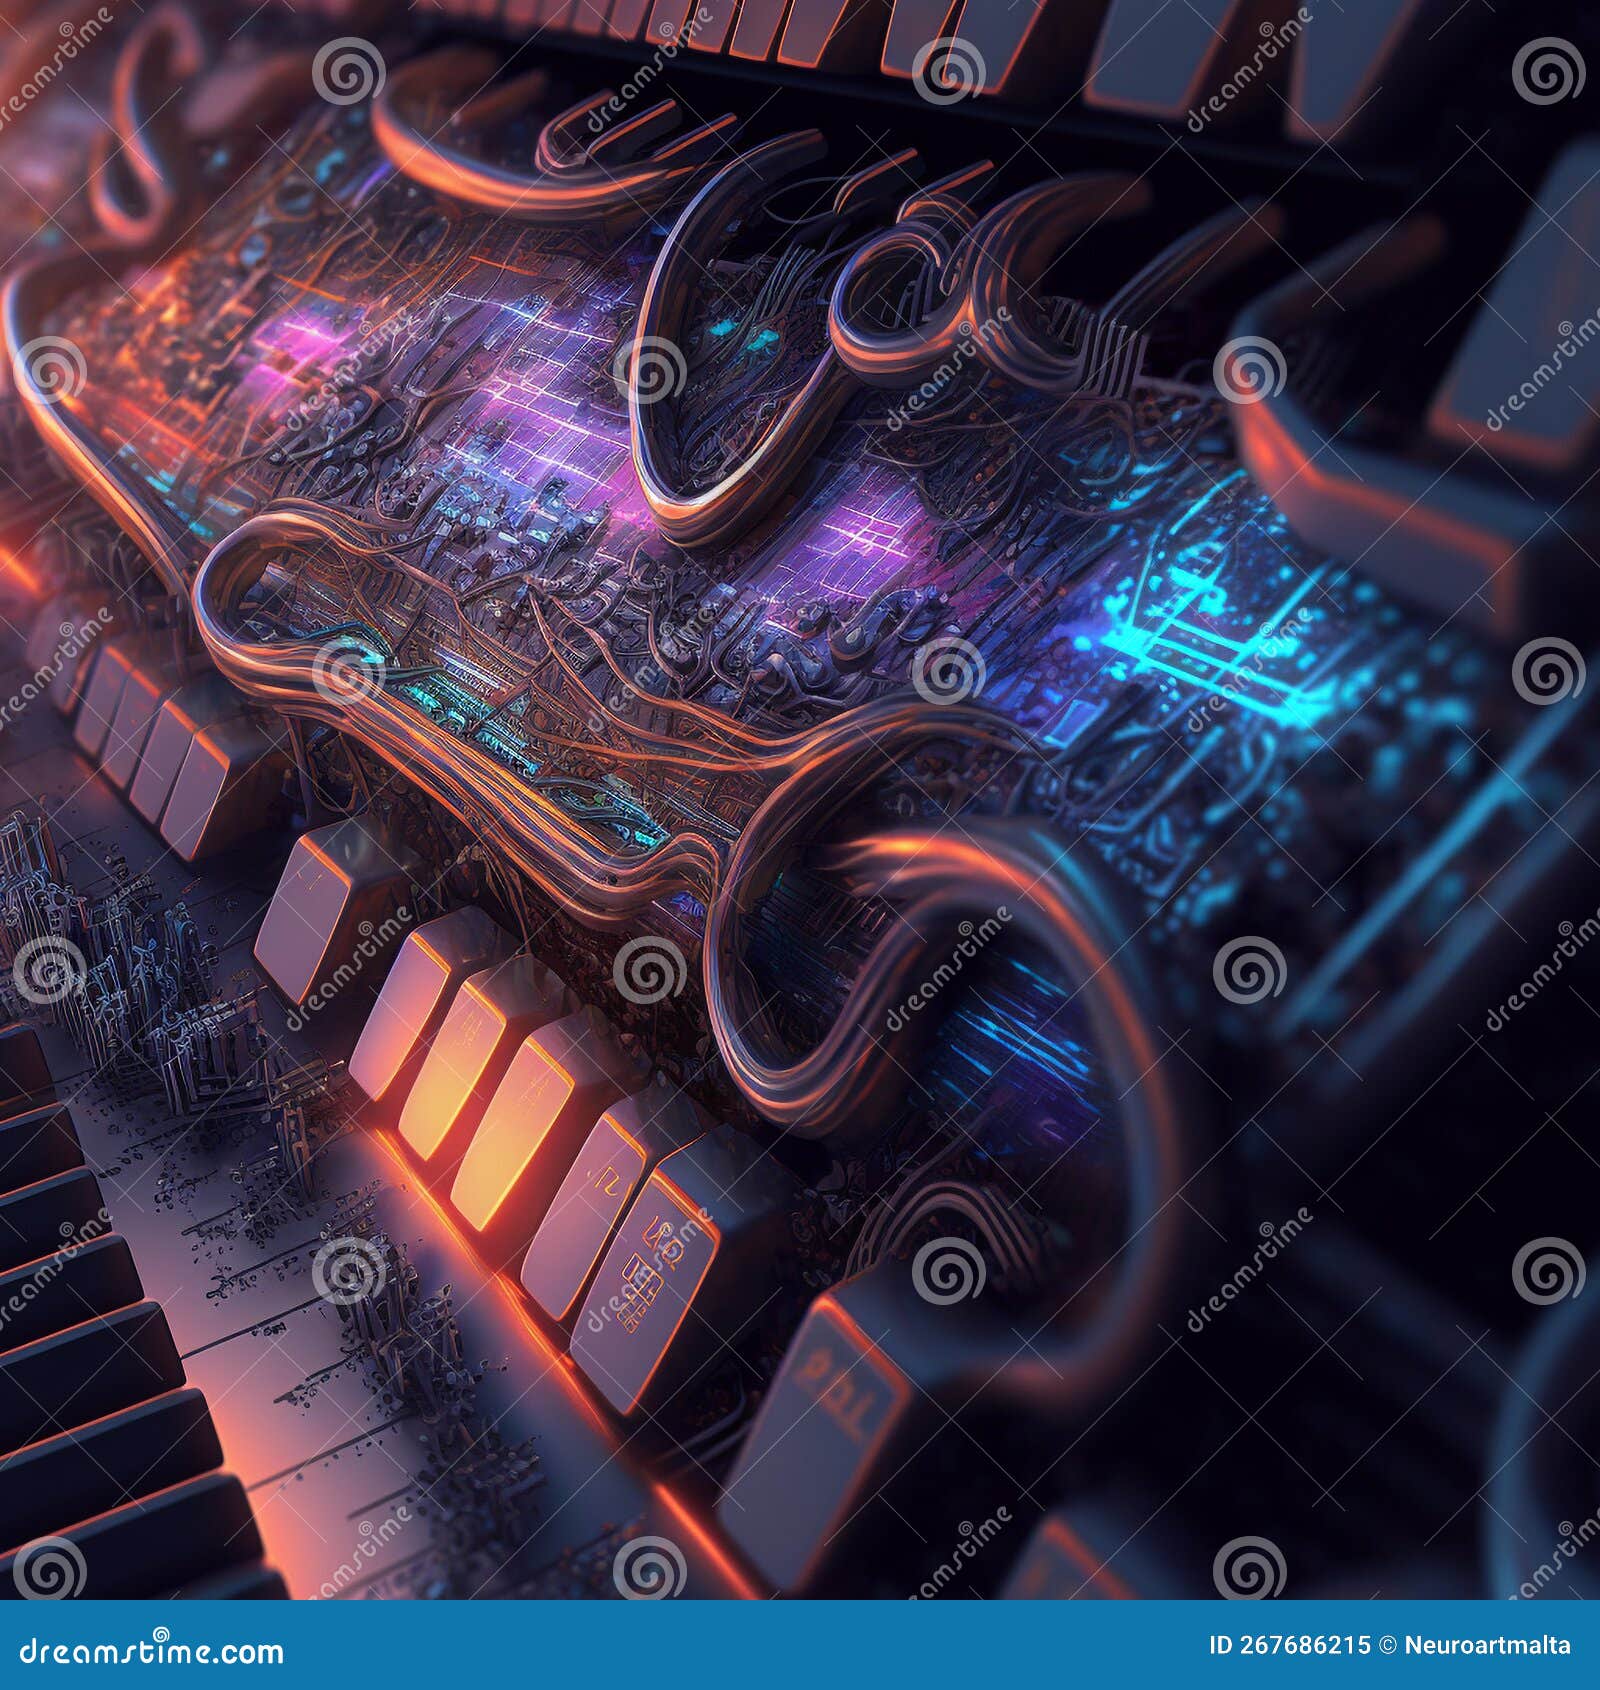Click the ID 267686215 text
This screenshot has width=1600, height=1690.
(x=1290, y=1643)
